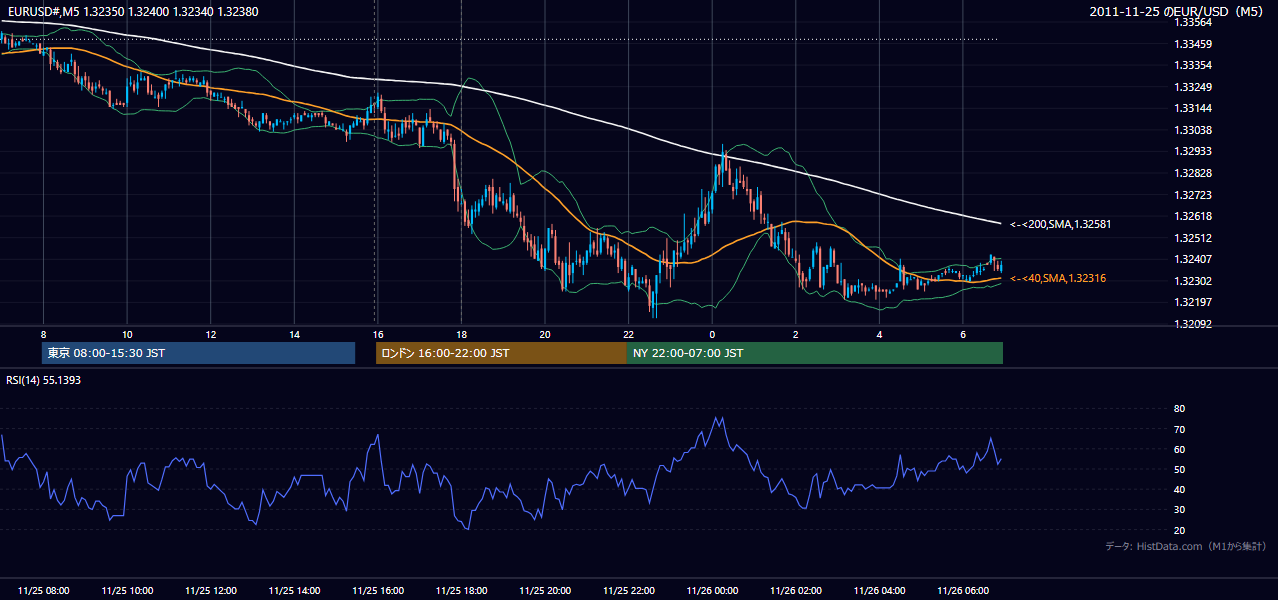The width and height of the screenshot is (1278, 600).
Task: Click price level 1.32092 on the axis
Action: pyautogui.click(x=1194, y=324)
